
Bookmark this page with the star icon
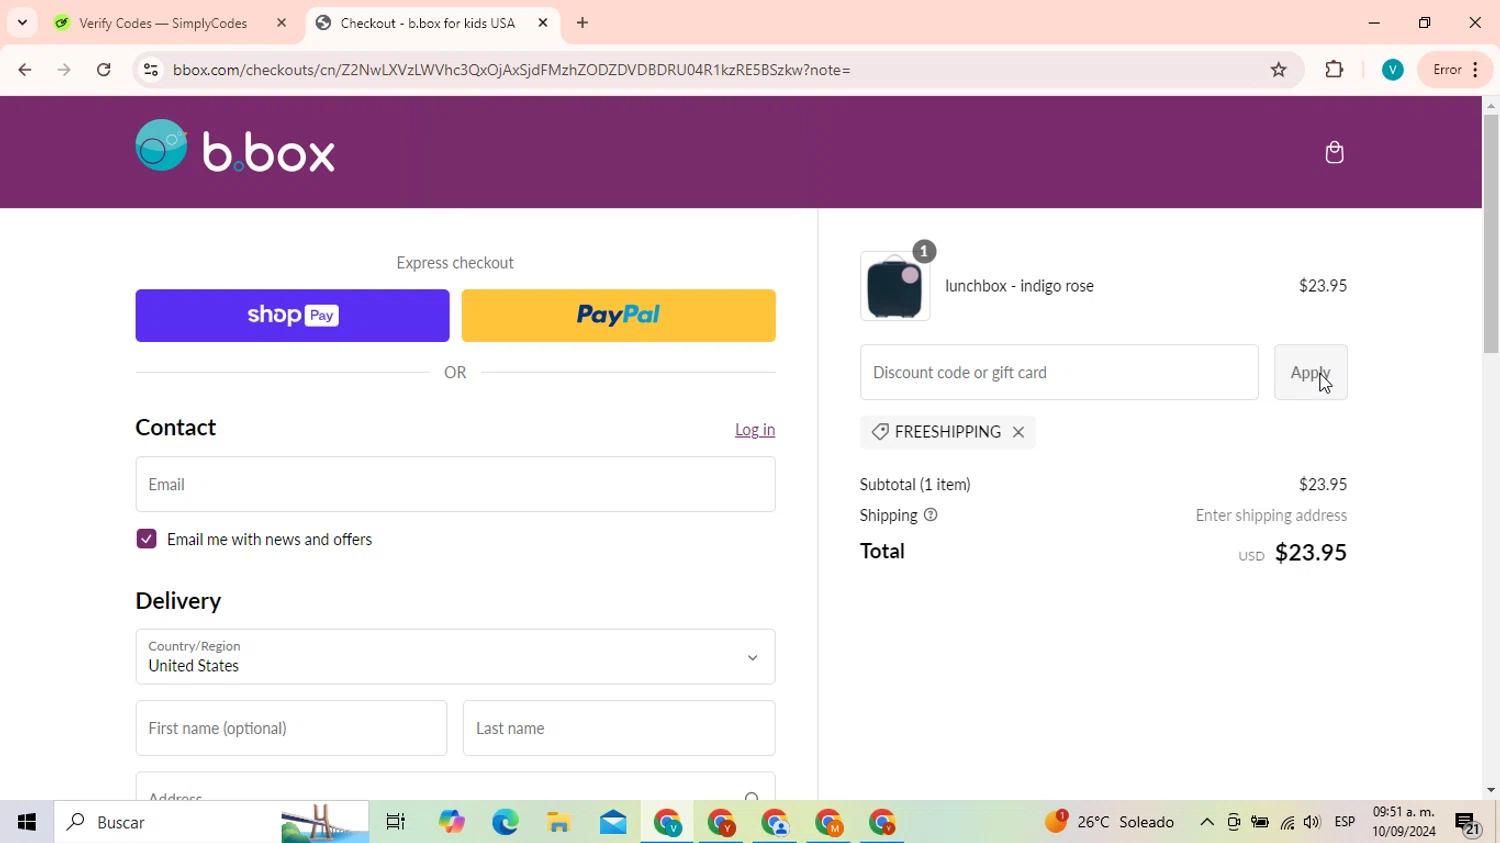click(1279, 70)
